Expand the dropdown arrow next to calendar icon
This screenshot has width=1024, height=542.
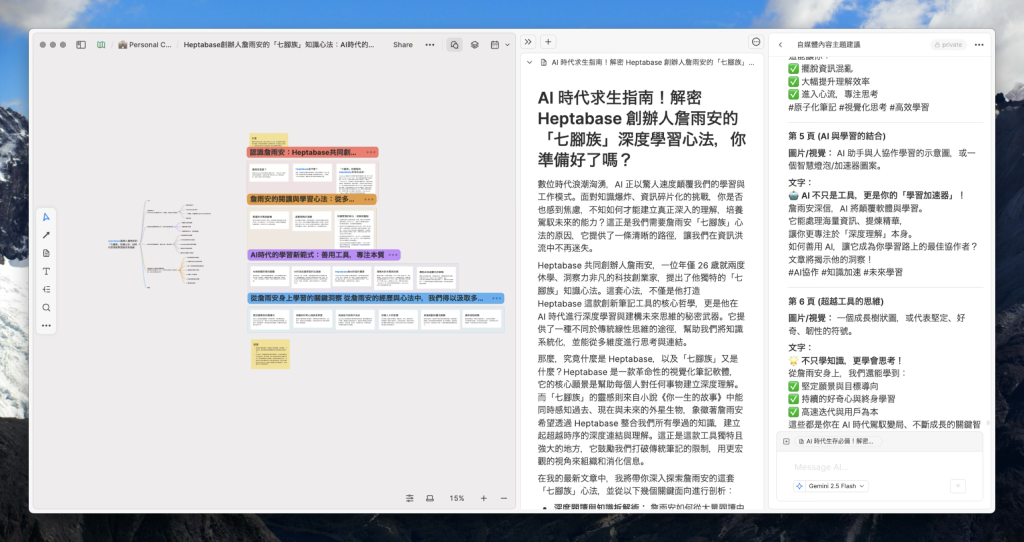[507, 45]
